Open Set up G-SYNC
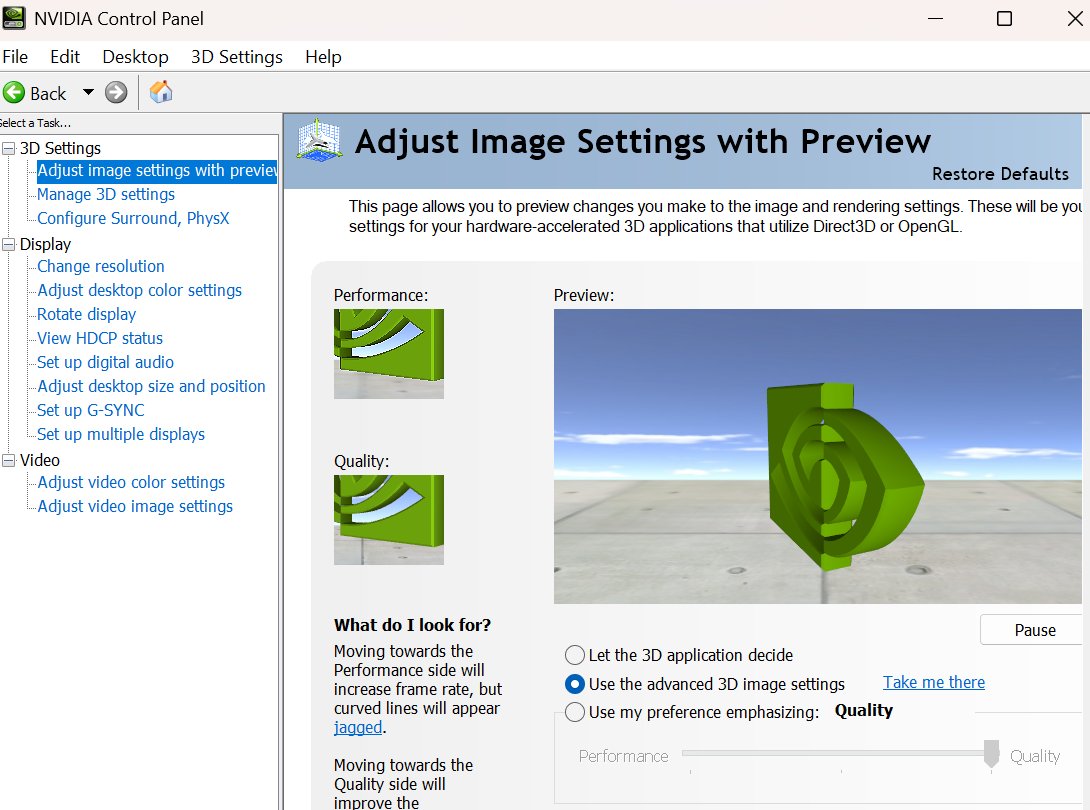 pyautogui.click(x=90, y=410)
